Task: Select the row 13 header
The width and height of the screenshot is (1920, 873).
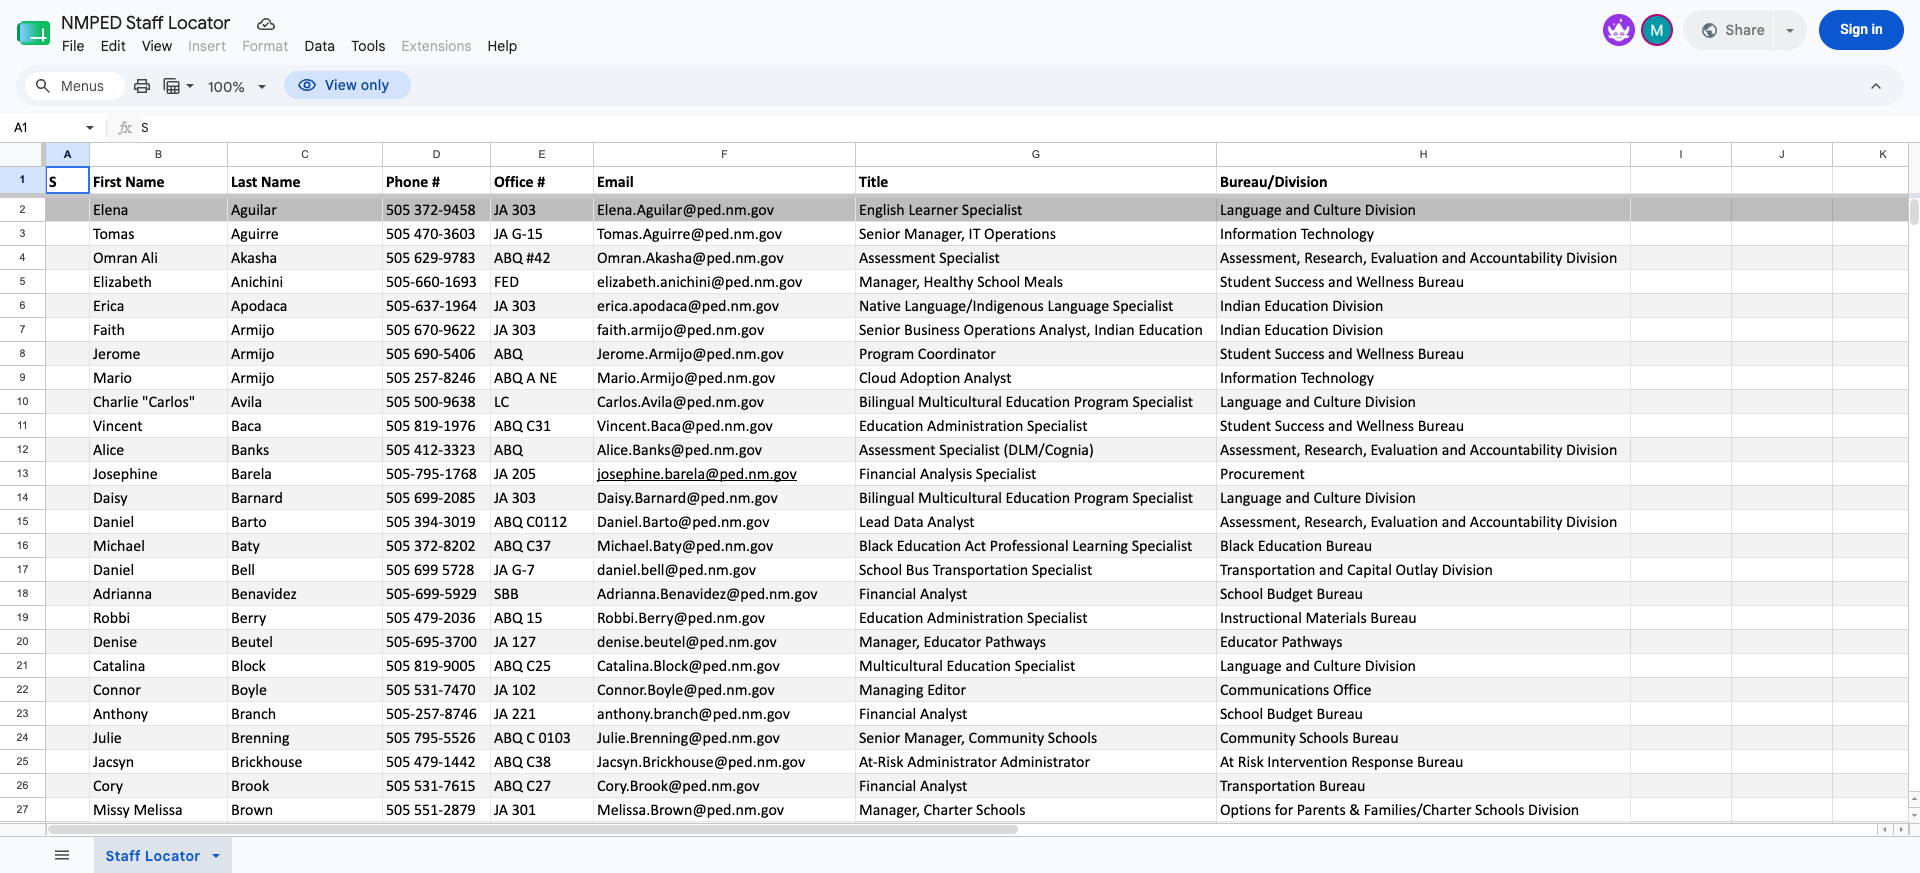Action: pyautogui.click(x=22, y=474)
